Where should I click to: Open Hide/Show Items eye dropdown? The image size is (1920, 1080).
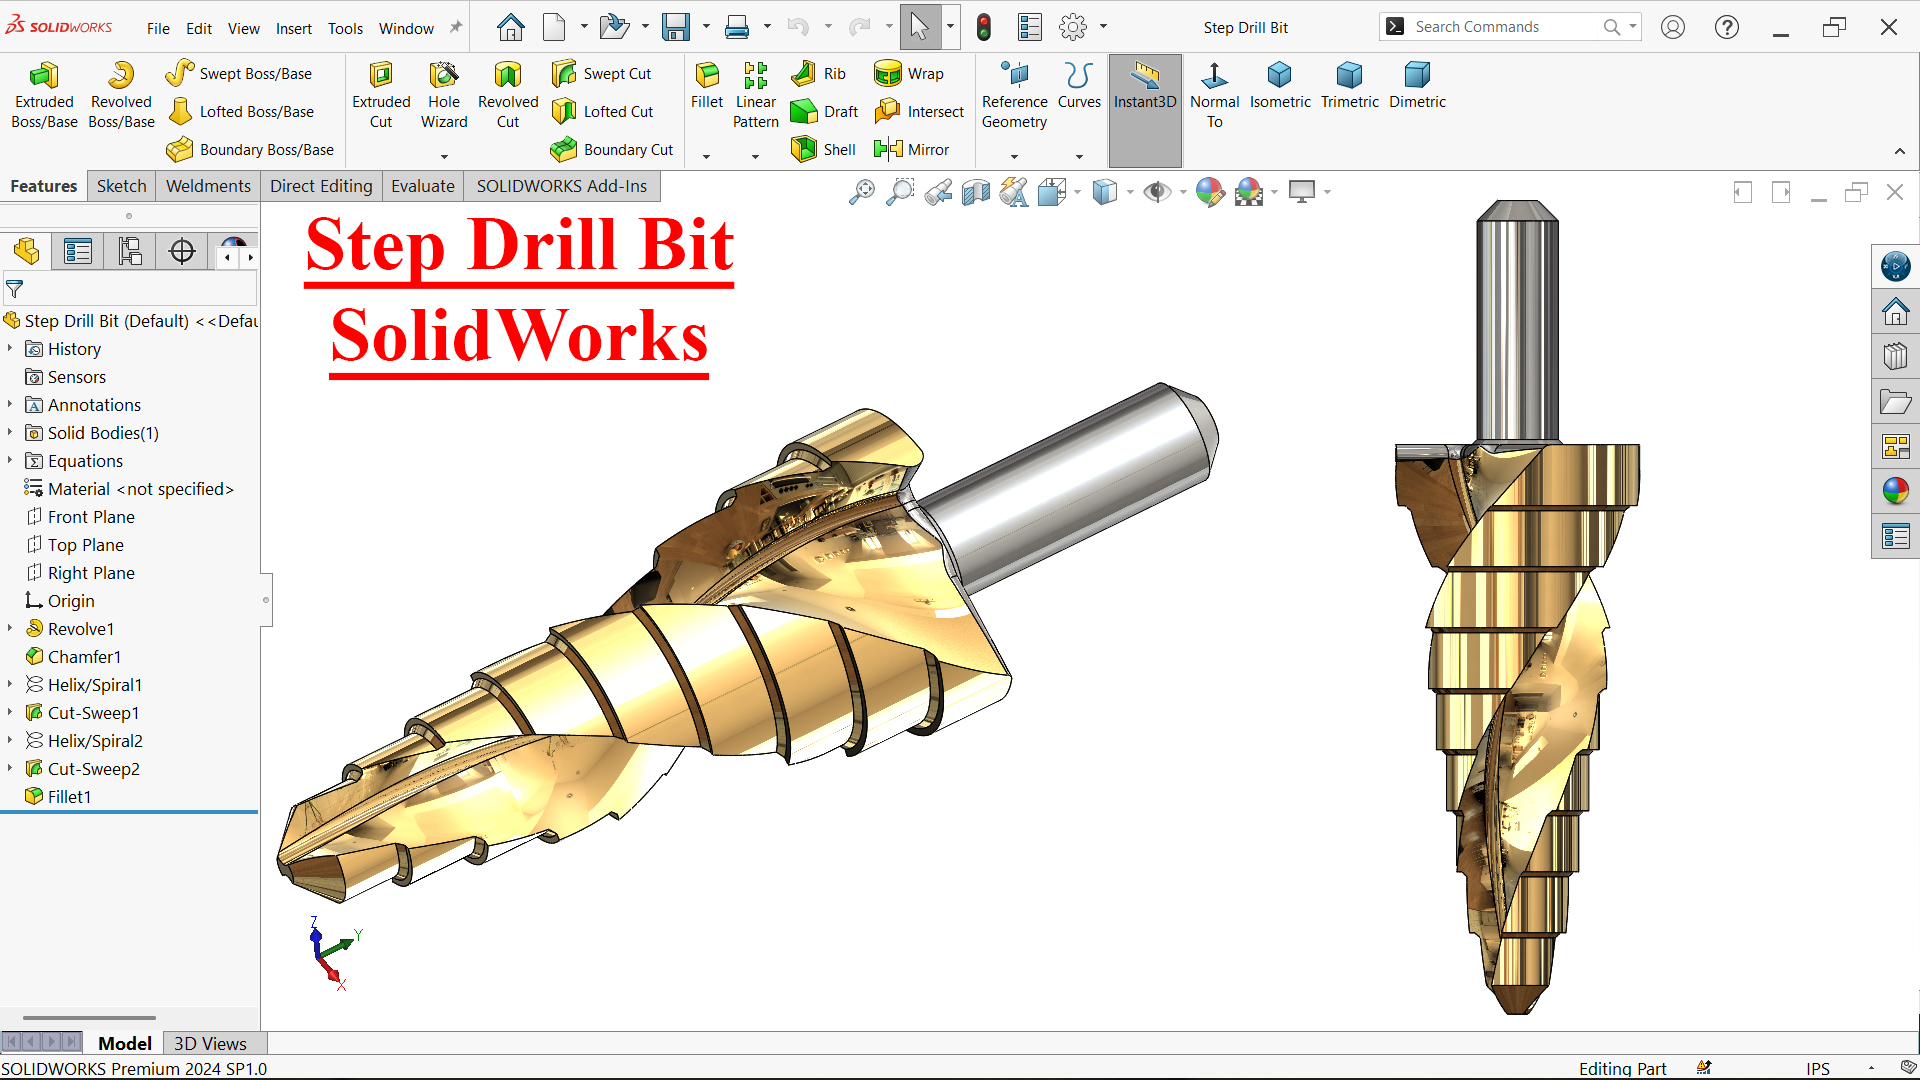[1183, 192]
